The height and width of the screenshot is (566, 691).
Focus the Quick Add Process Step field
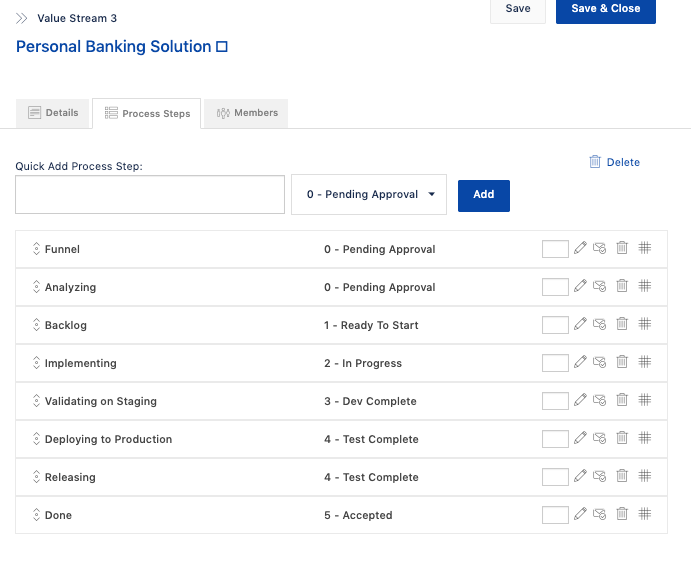150,195
